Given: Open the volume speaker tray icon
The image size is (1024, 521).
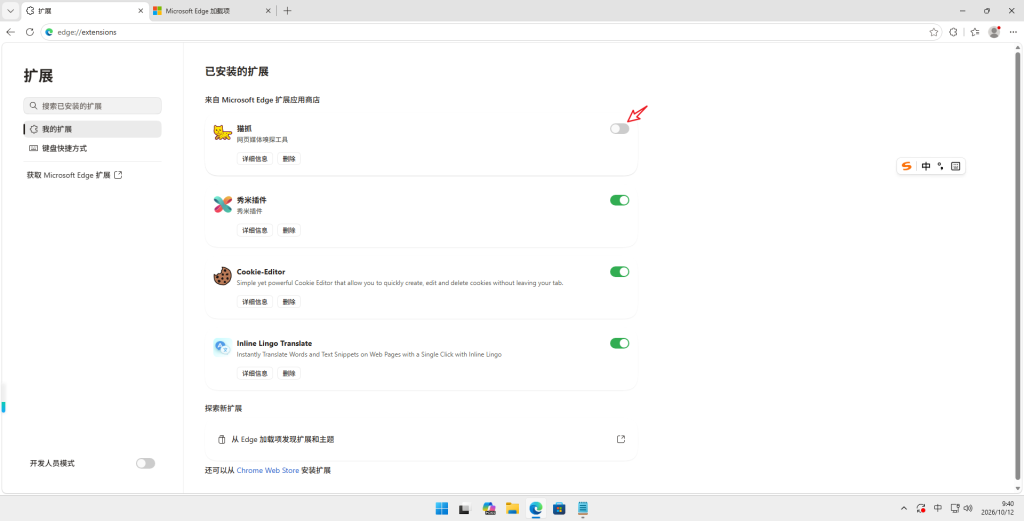Looking at the screenshot, I should pos(968,508).
